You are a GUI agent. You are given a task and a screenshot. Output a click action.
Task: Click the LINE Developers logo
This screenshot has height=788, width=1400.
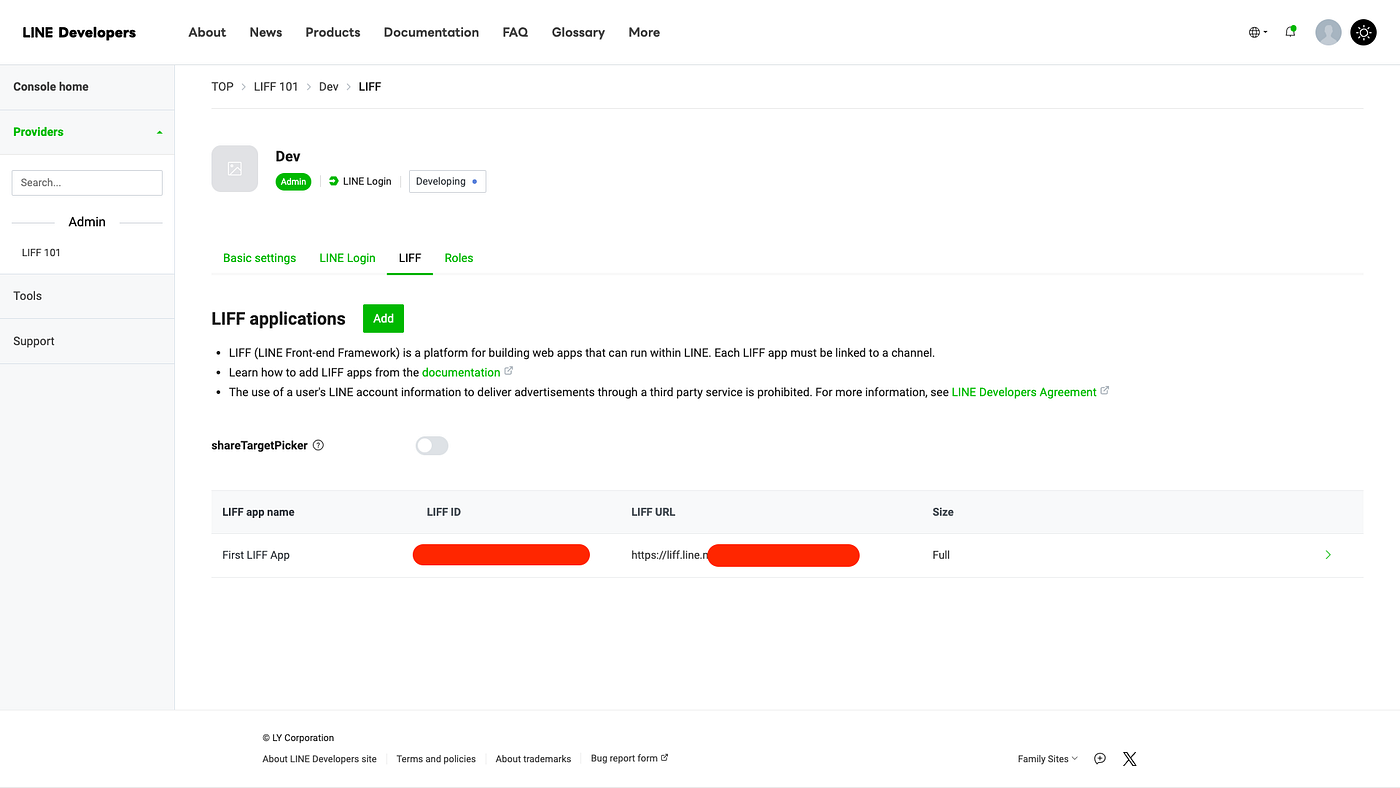(79, 33)
